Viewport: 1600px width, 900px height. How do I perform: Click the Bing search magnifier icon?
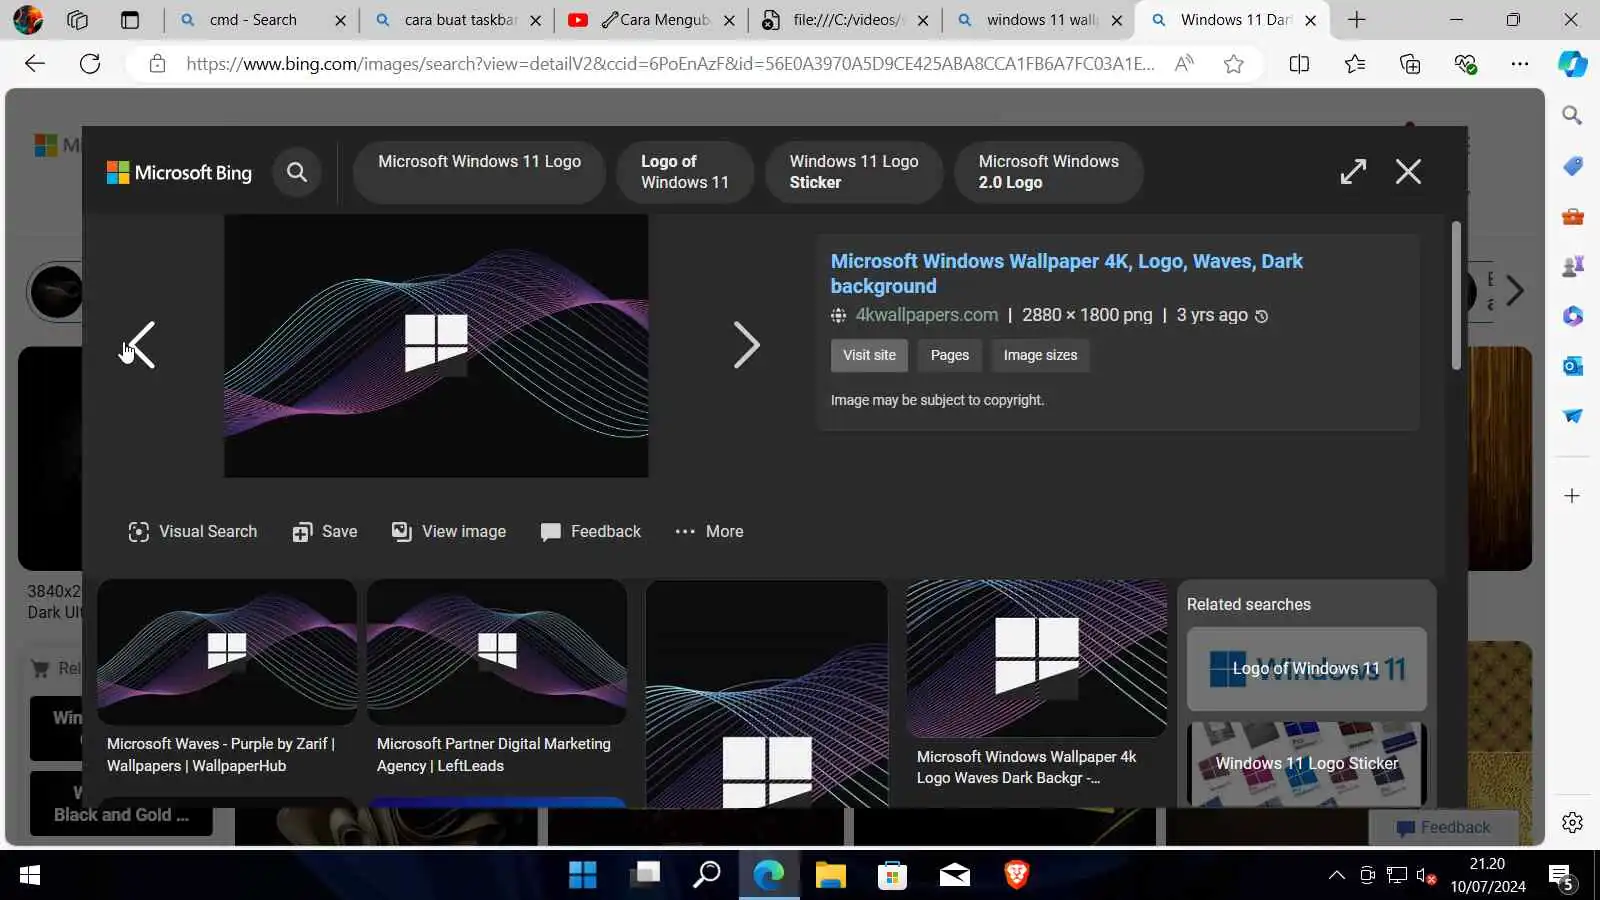pos(297,172)
